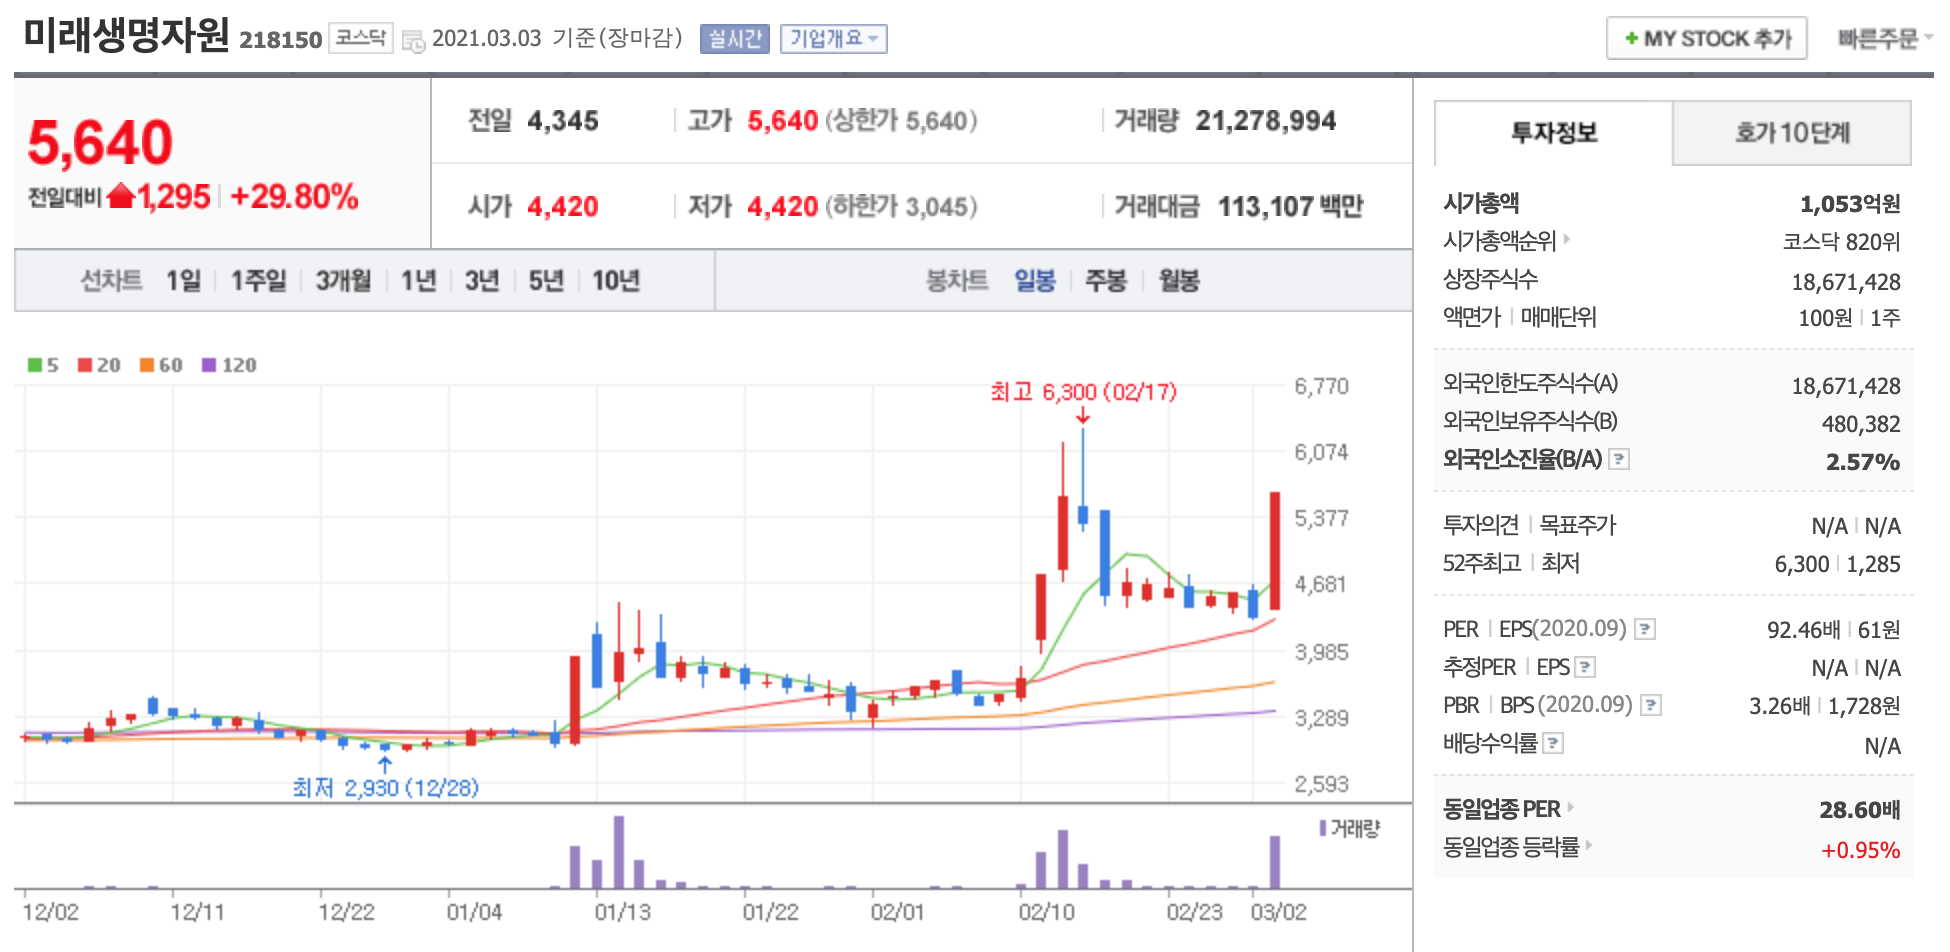Switch to the 투자정보 tab

click(1553, 133)
